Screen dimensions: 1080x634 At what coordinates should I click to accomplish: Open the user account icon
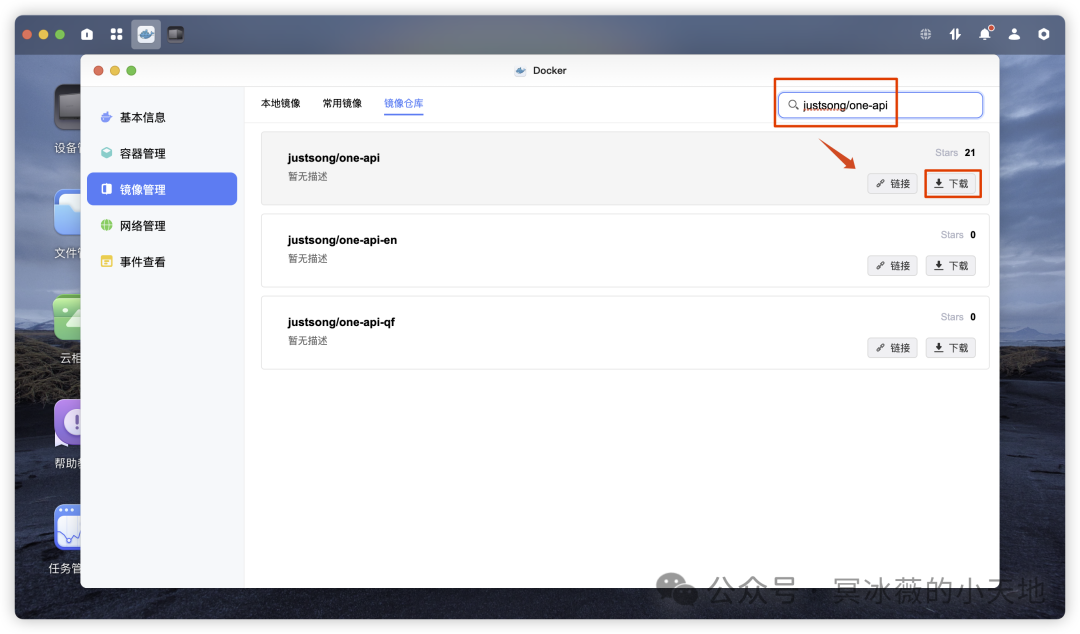tap(1015, 34)
